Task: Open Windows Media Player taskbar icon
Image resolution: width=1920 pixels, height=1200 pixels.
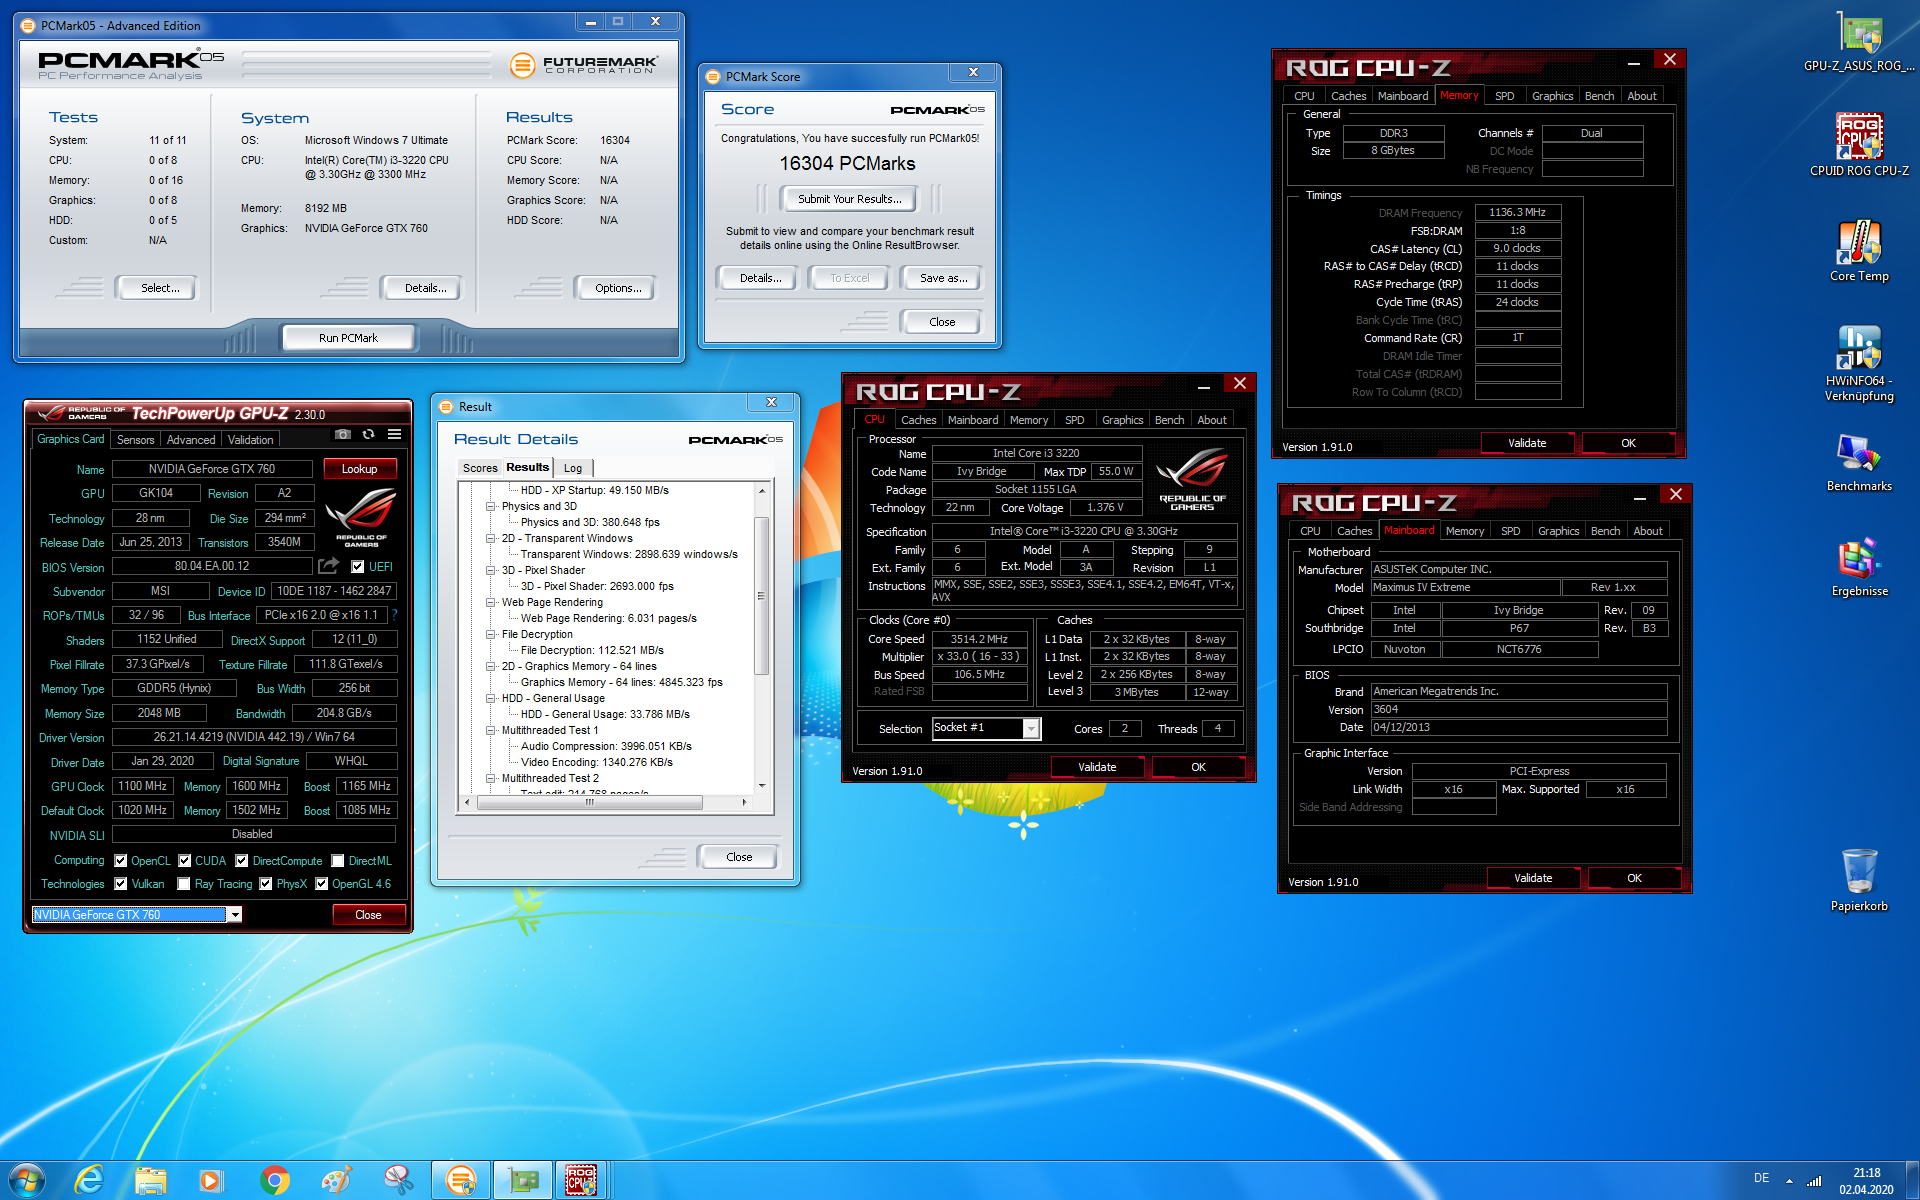Action: click(212, 1180)
